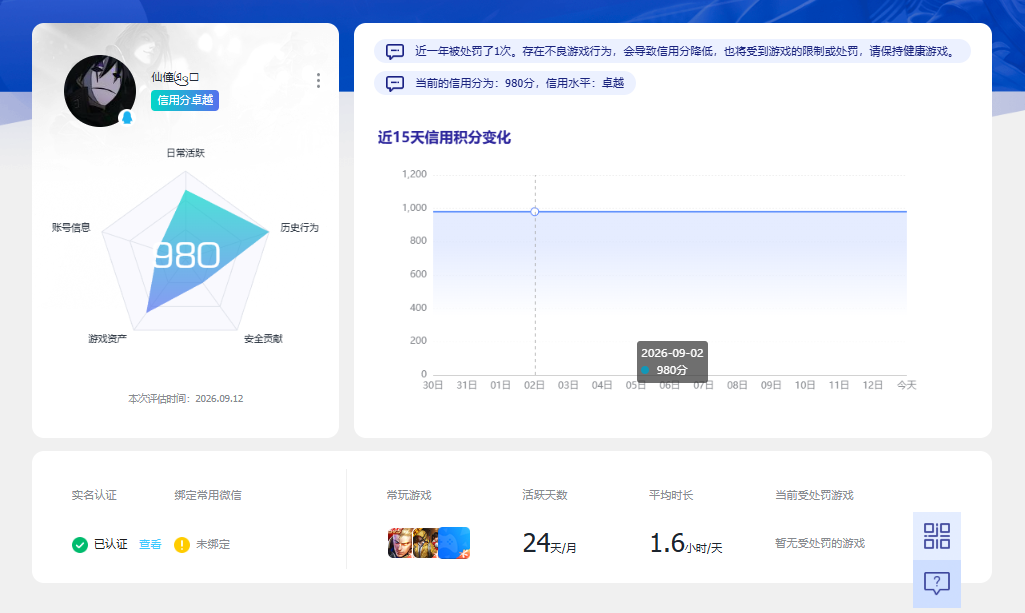Select the second game icon in 常玩游戏
Viewport: 1025px width, 613px height.
426,543
